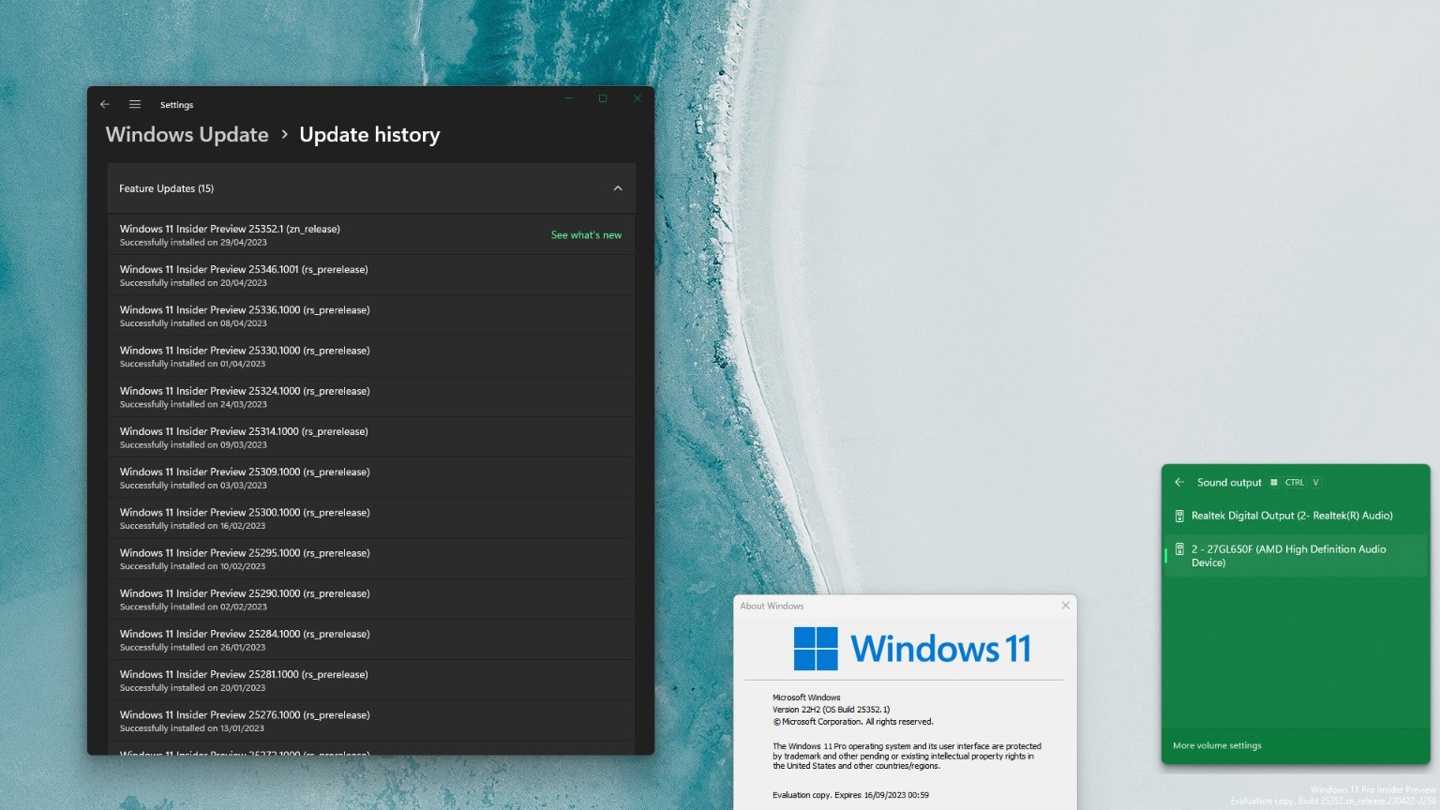Screen dimensions: 1440x810
Task: Select the 2 - 27GL650F AMD audio device
Action: [x=1290, y=555]
